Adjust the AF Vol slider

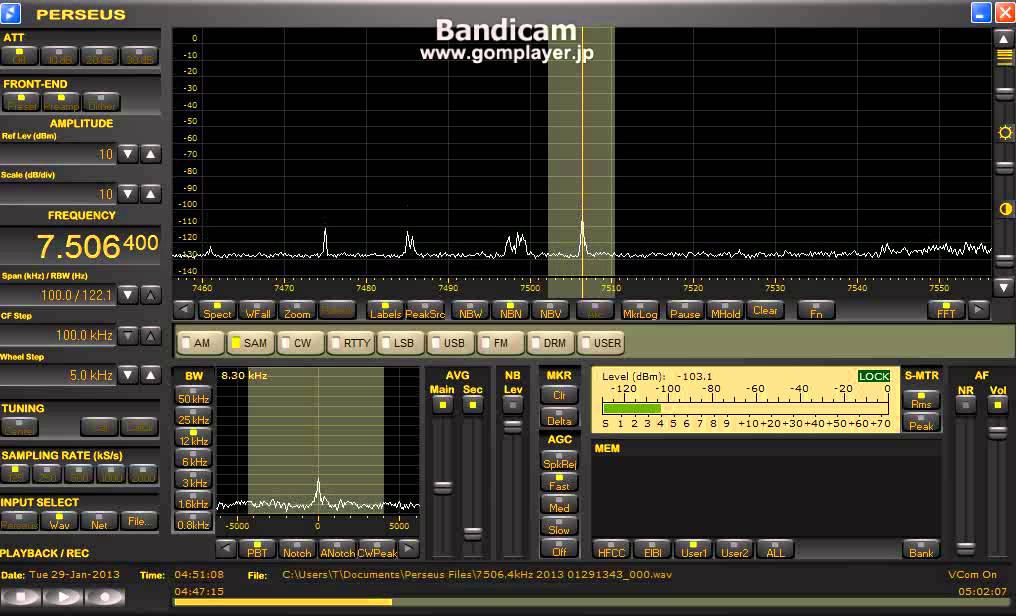click(x=997, y=433)
